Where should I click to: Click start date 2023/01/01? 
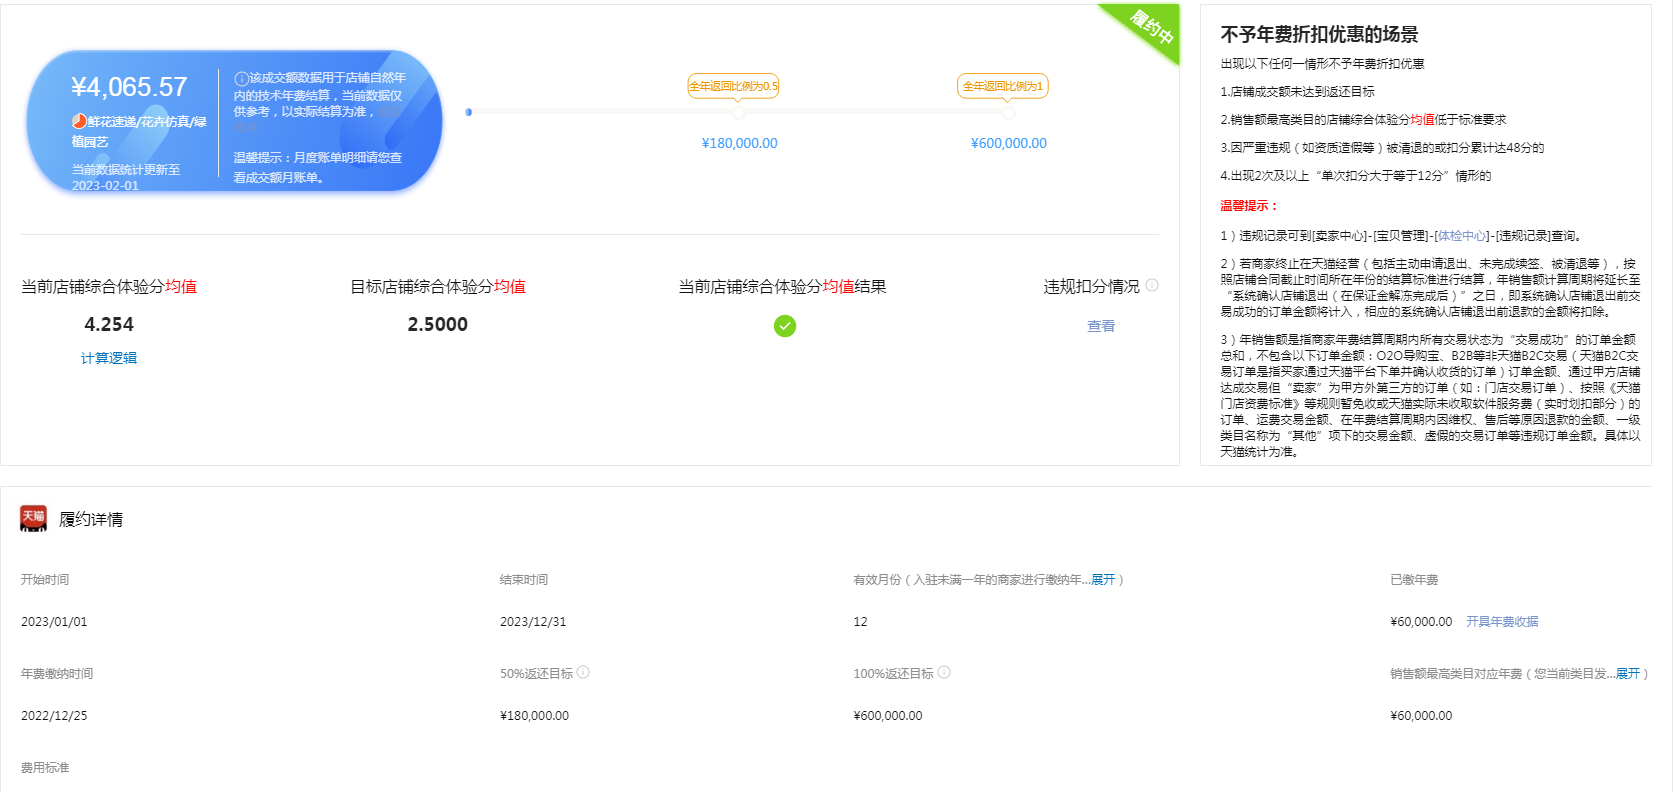click(54, 622)
